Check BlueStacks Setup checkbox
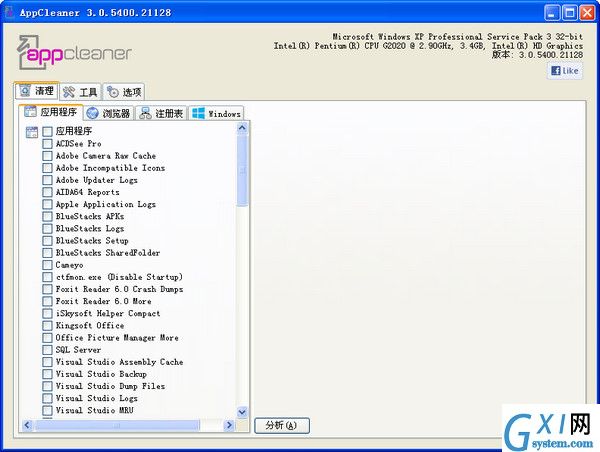Image resolution: width=600 pixels, height=452 pixels. tap(47, 241)
